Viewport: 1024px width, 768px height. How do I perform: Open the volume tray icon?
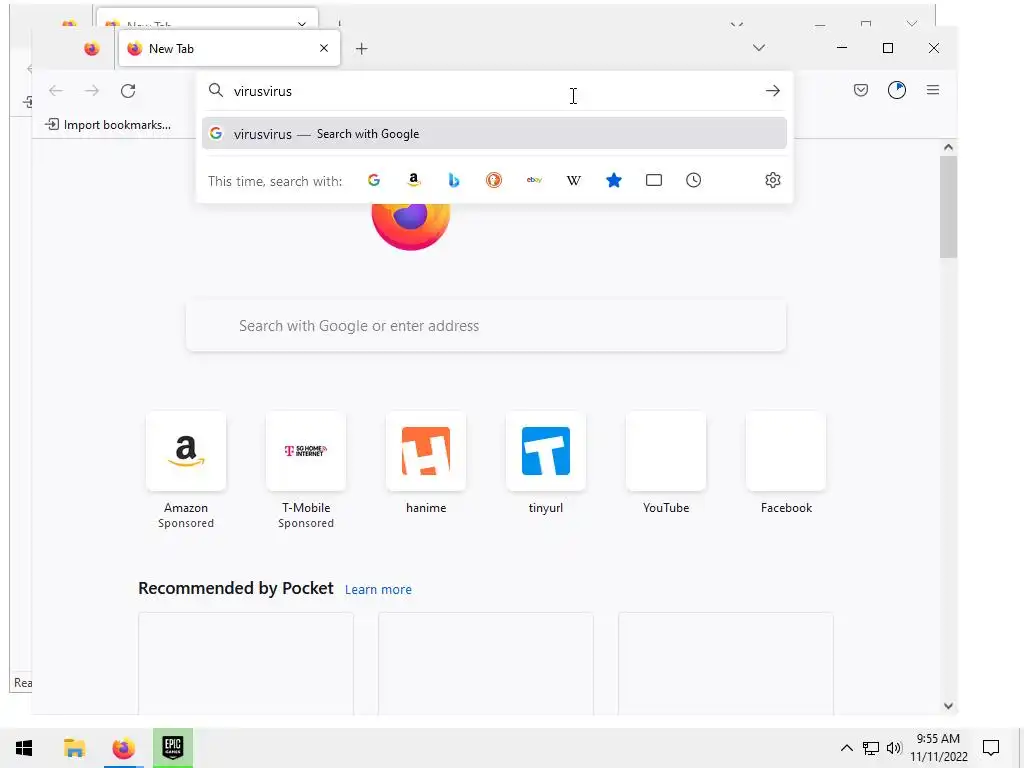coord(894,748)
